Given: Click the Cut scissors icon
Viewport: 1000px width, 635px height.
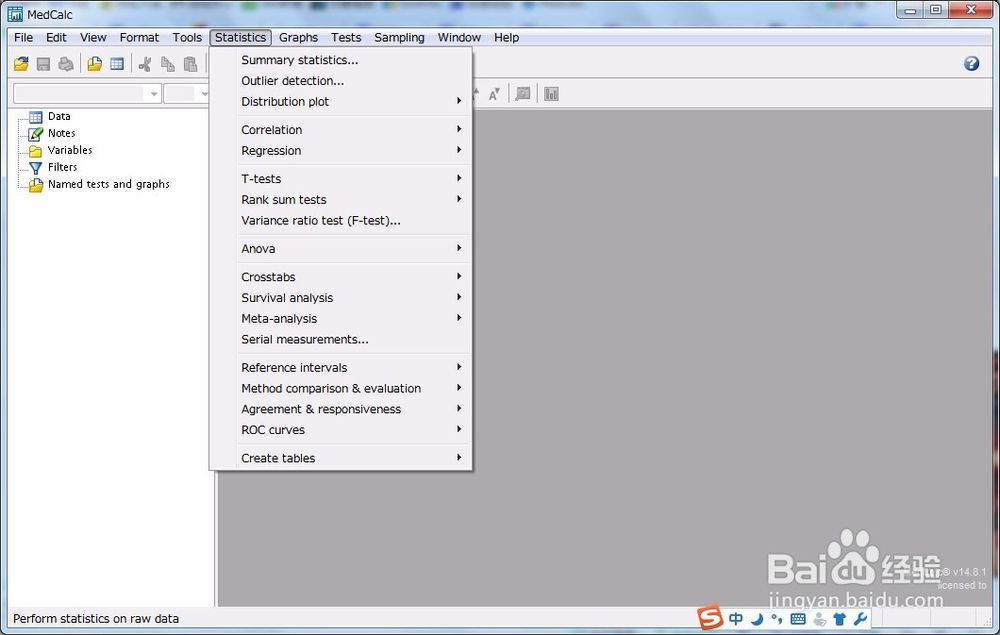Looking at the screenshot, I should pyautogui.click(x=145, y=64).
